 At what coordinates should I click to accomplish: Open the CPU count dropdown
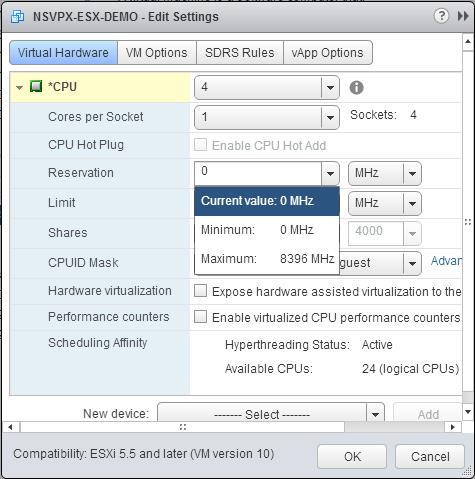[267, 87]
